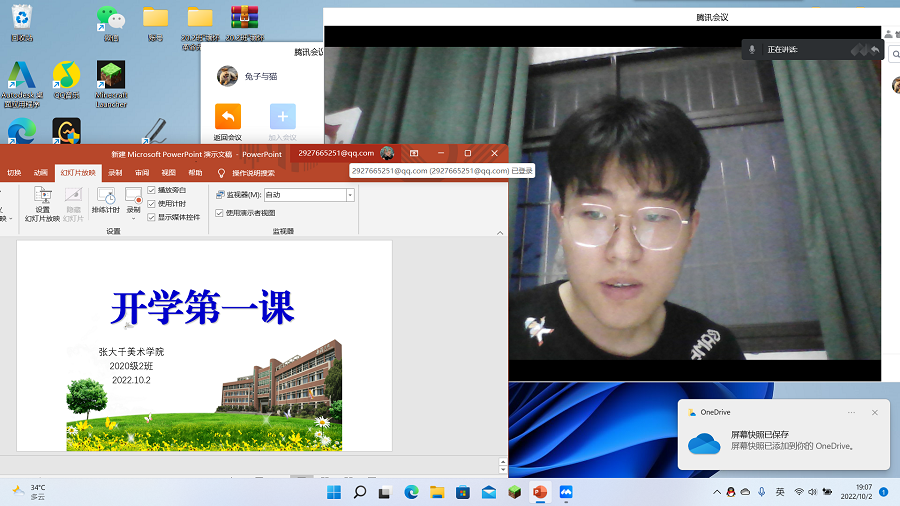Click the scroll-down arrow of the slide pane
The height and width of the screenshot is (506, 900).
503,470
